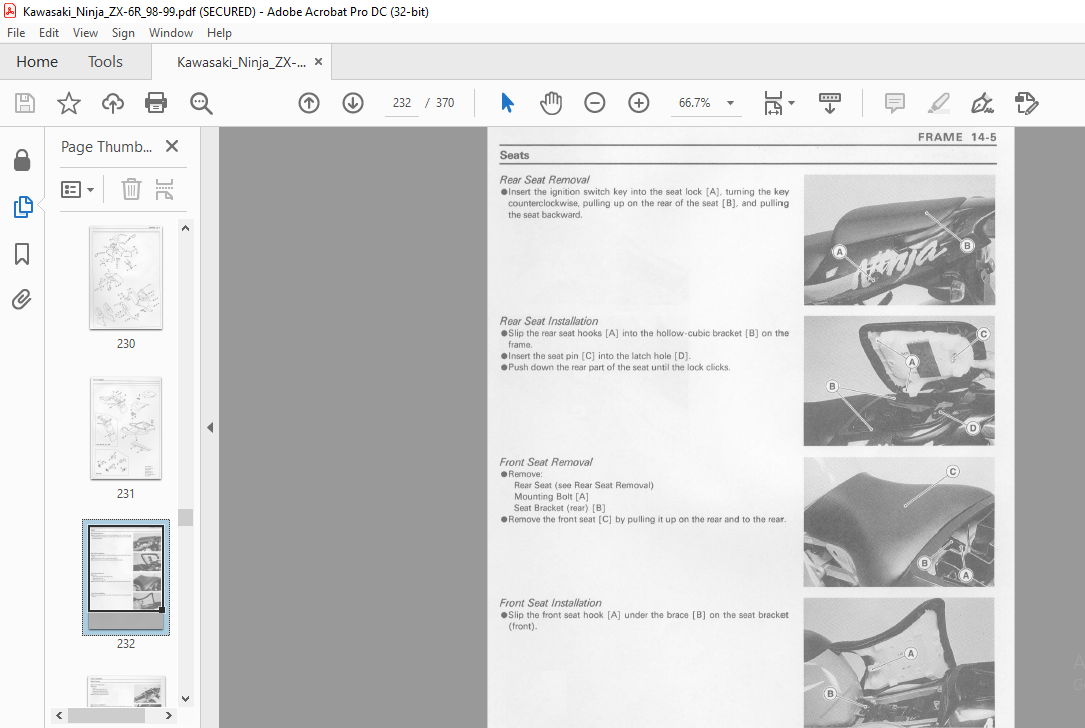Switch to the Home tab
The image size is (1085, 728).
click(37, 62)
